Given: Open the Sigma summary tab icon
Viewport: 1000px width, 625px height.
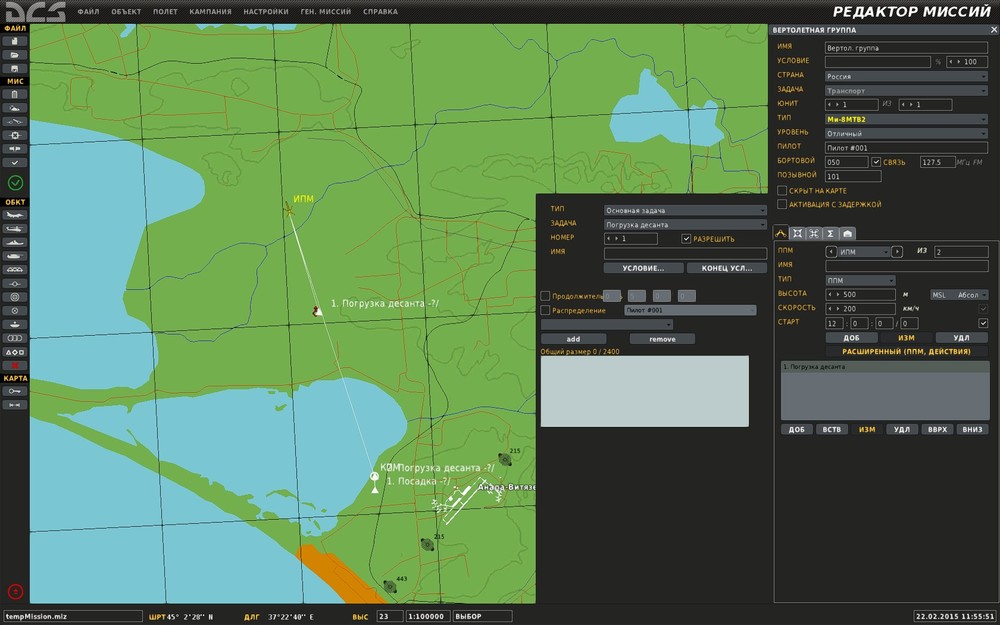Looking at the screenshot, I should [x=830, y=233].
